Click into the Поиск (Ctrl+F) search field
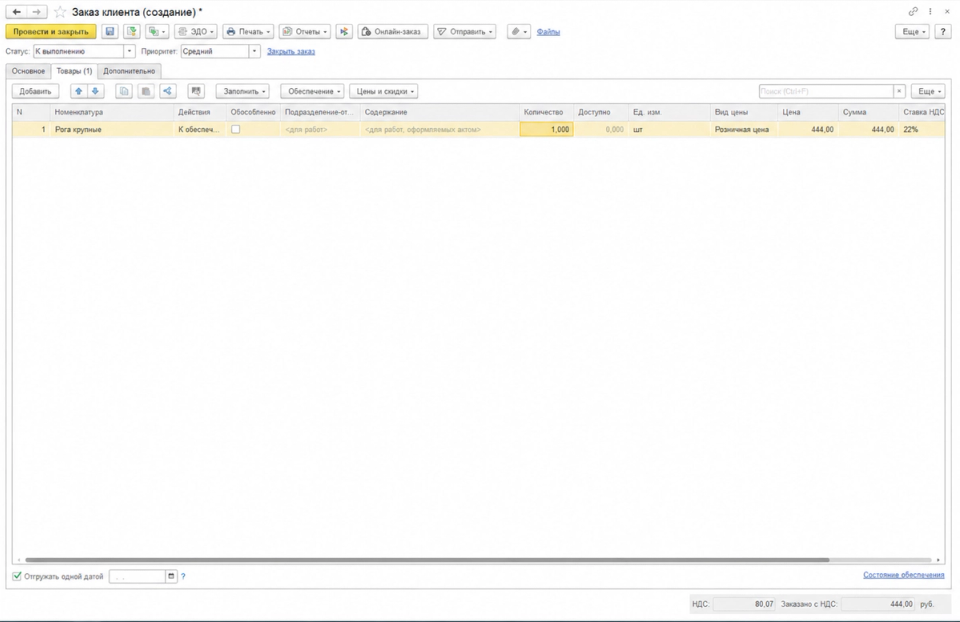The height and width of the screenshot is (622, 960). pos(826,91)
